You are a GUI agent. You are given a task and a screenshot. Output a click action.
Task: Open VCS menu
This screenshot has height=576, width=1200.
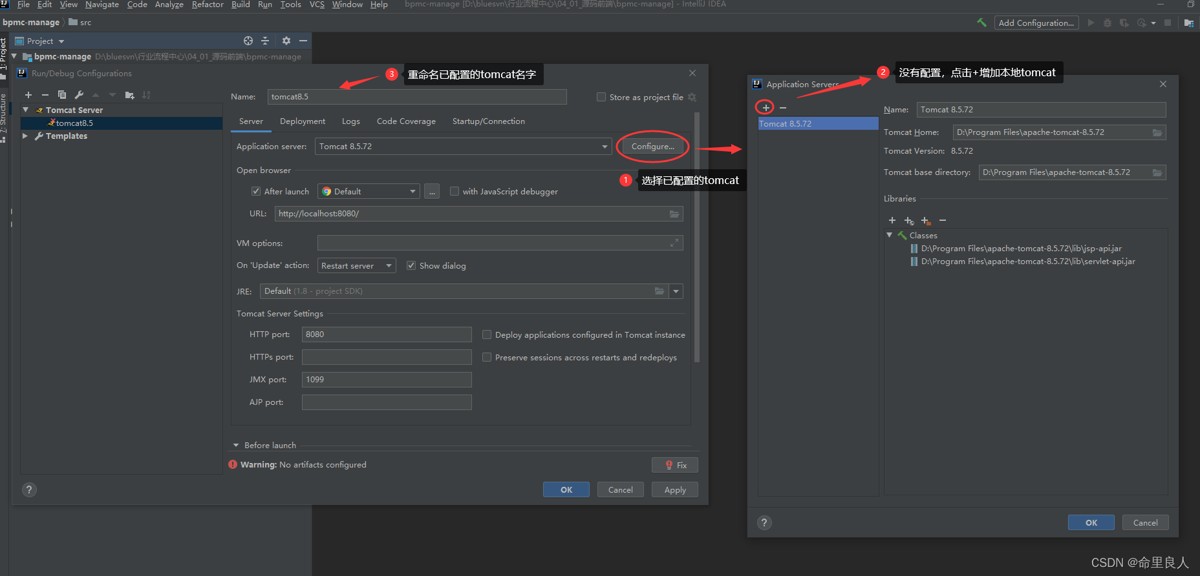317,5
